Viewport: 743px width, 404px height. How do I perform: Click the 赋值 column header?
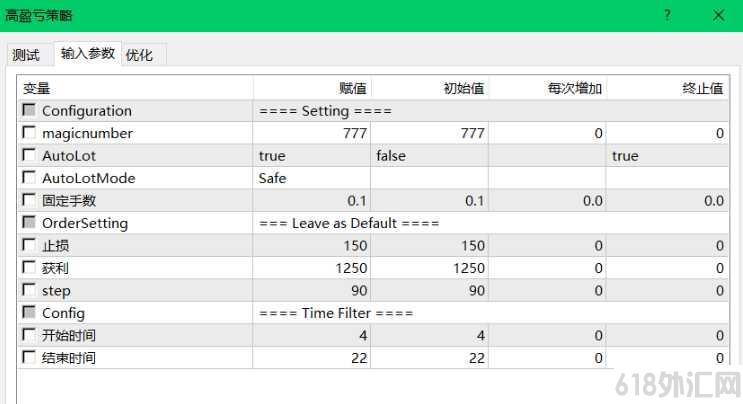[311, 88]
